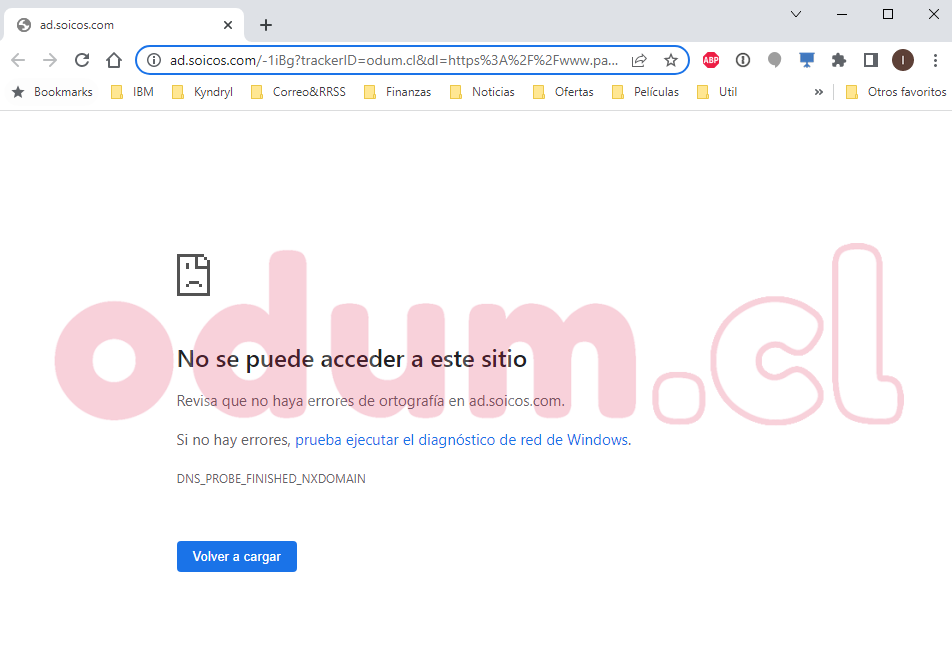Expand the hidden bookmarks overflow chevron

click(x=818, y=92)
